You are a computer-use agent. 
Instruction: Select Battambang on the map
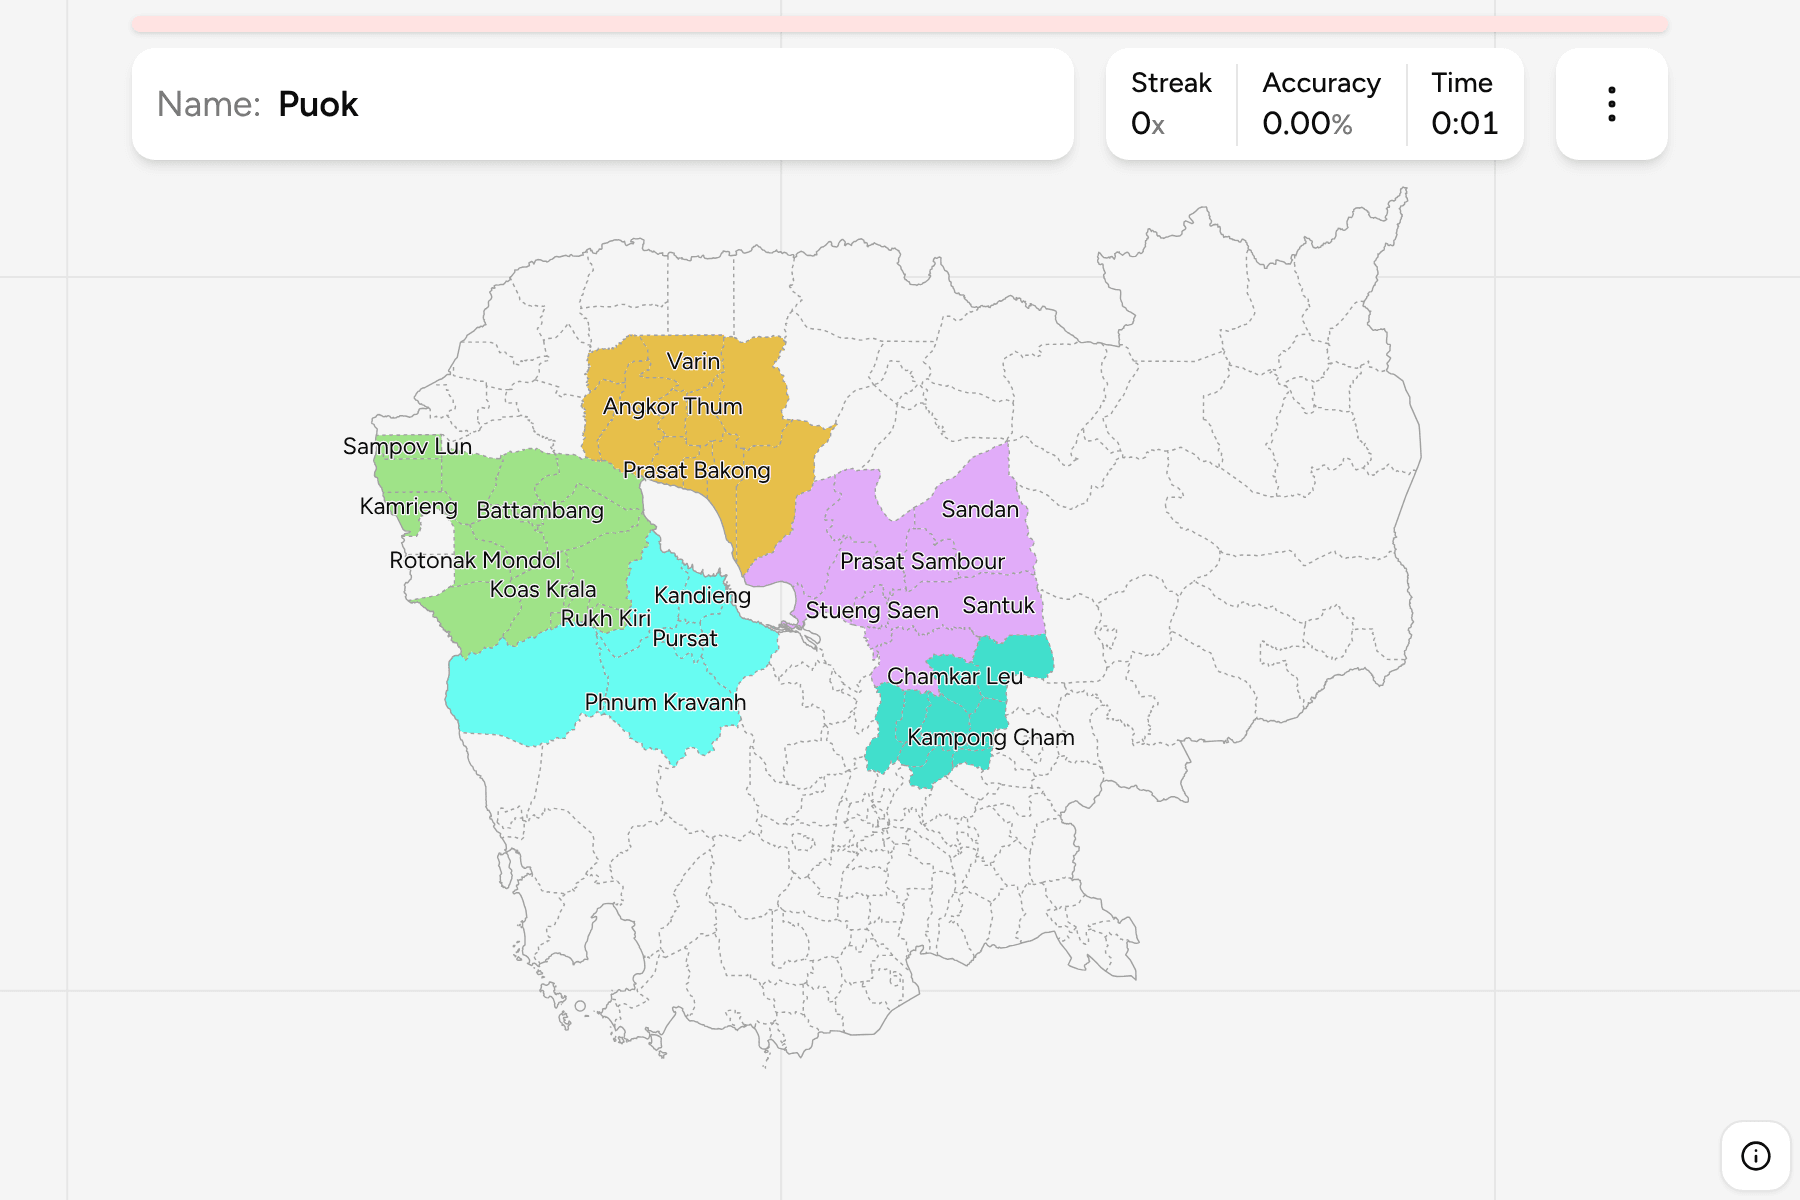pyautogui.click(x=540, y=510)
